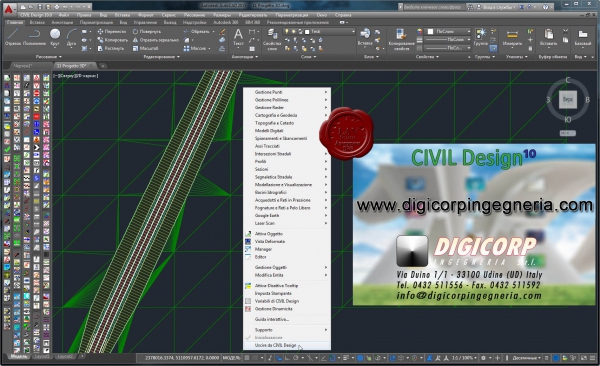Click the Help question mark icon
Image resolution: width=600 pixels, height=366 pixels.
tap(545, 7)
